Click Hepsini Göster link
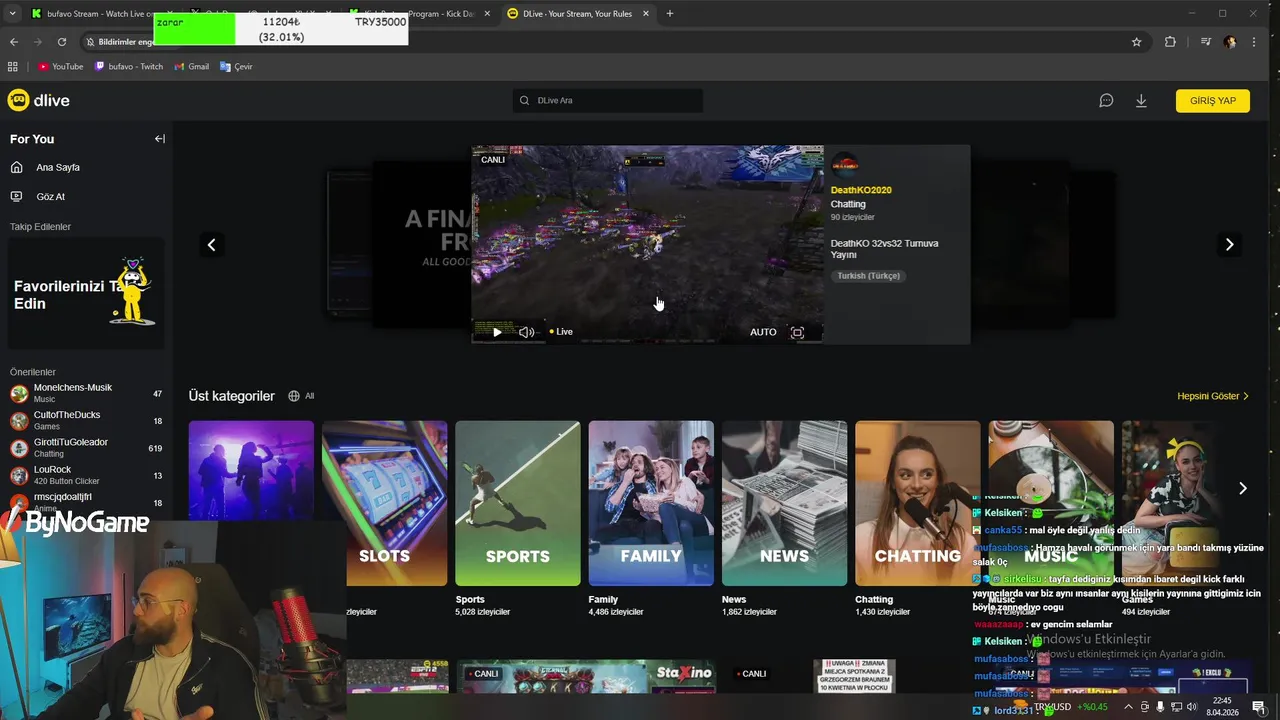This screenshot has width=1280, height=720. (1213, 396)
